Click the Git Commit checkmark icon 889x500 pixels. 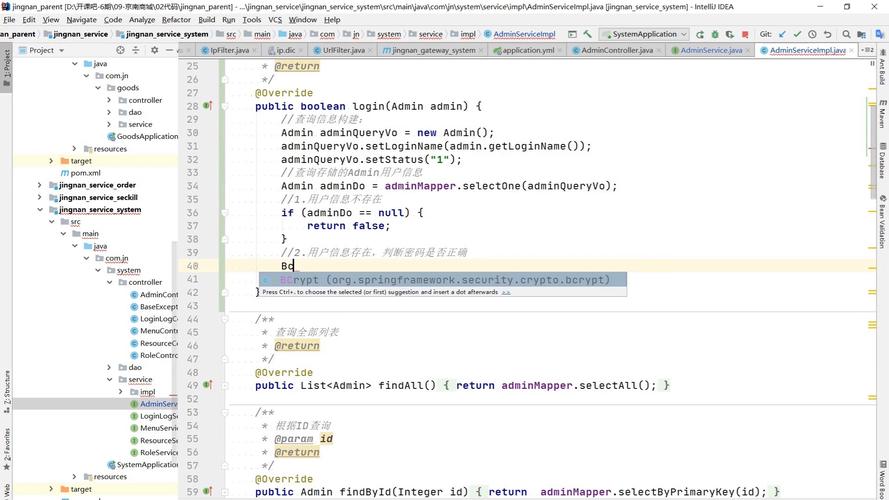797,34
